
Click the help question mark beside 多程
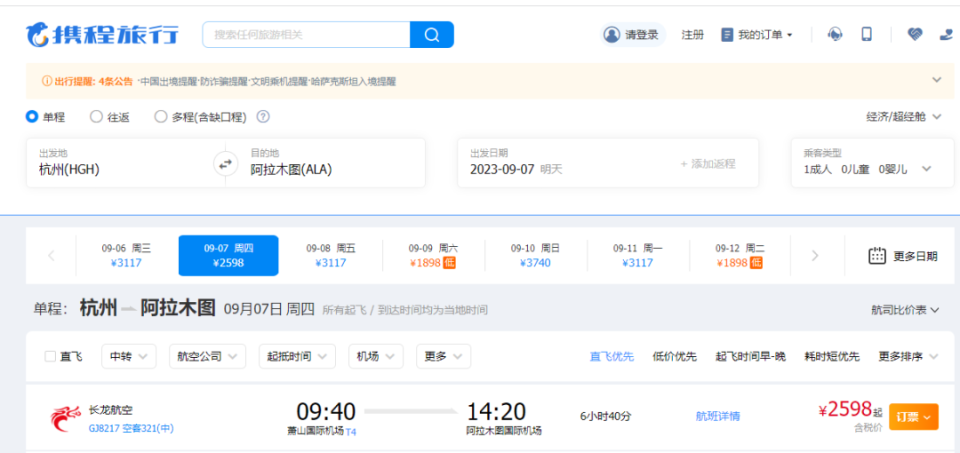(263, 116)
